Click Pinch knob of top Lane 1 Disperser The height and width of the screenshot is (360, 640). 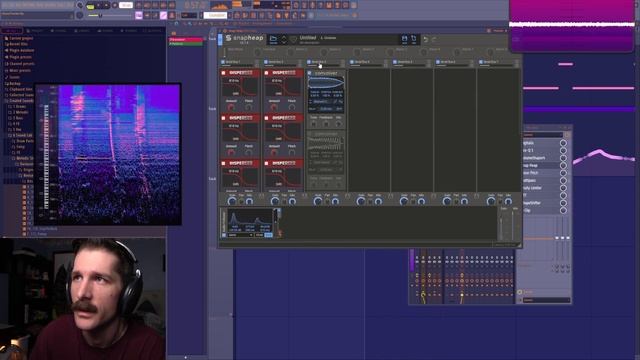[249, 107]
